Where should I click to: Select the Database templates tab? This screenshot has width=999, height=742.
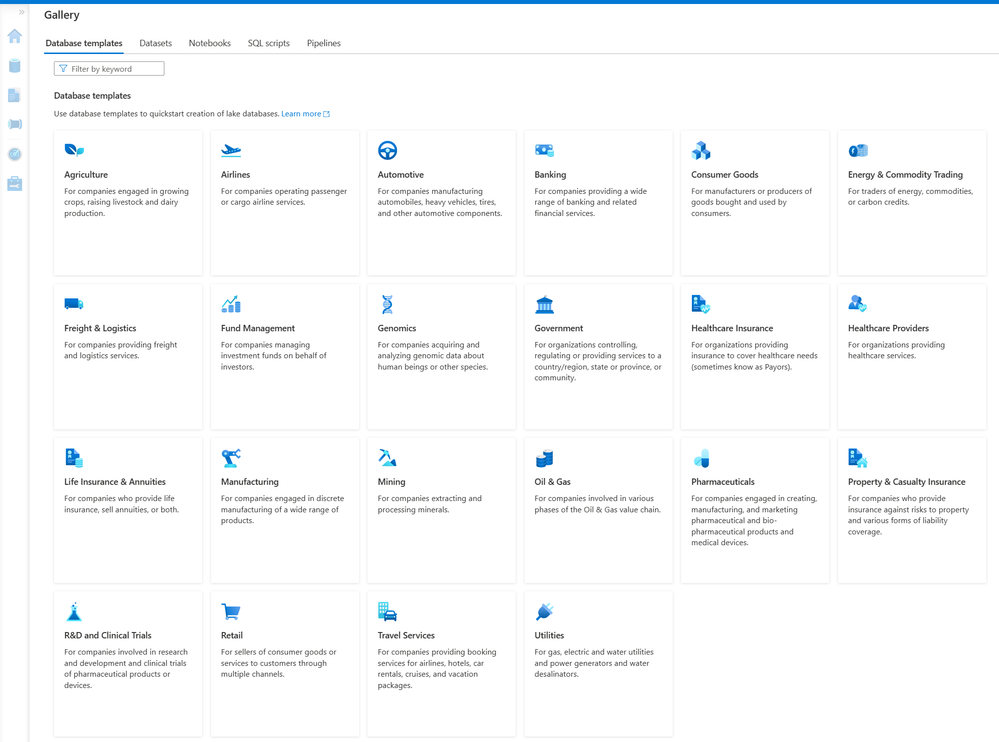pyautogui.click(x=84, y=43)
